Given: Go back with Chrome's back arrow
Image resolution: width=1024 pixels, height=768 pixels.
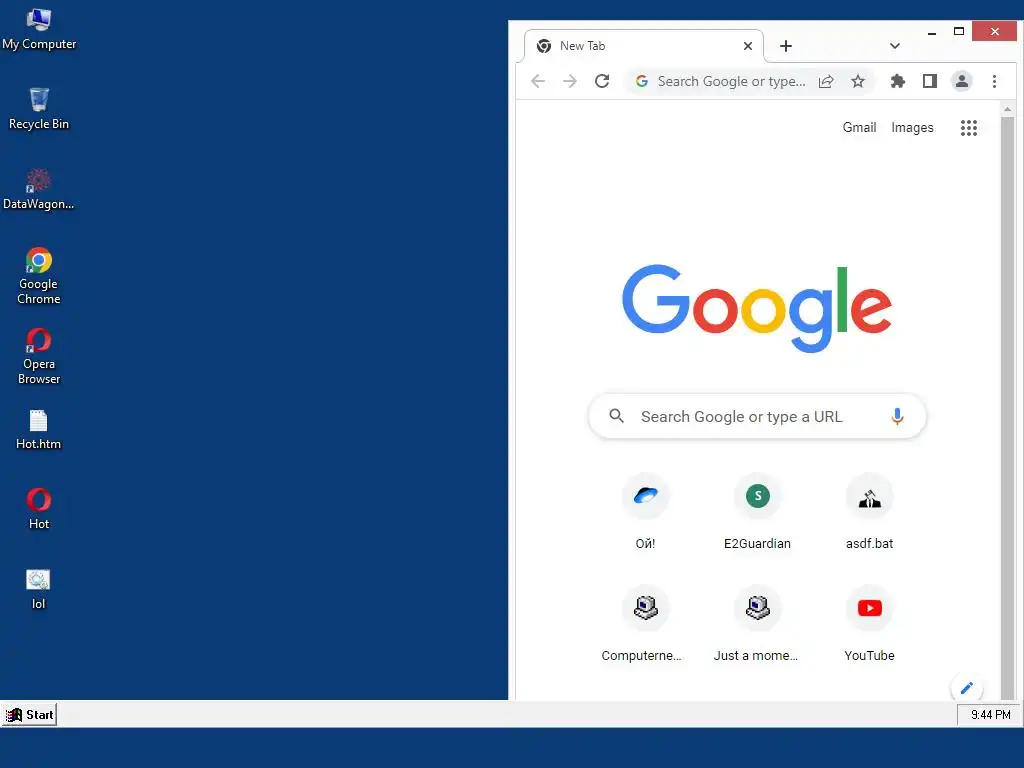Looking at the screenshot, I should click(538, 81).
